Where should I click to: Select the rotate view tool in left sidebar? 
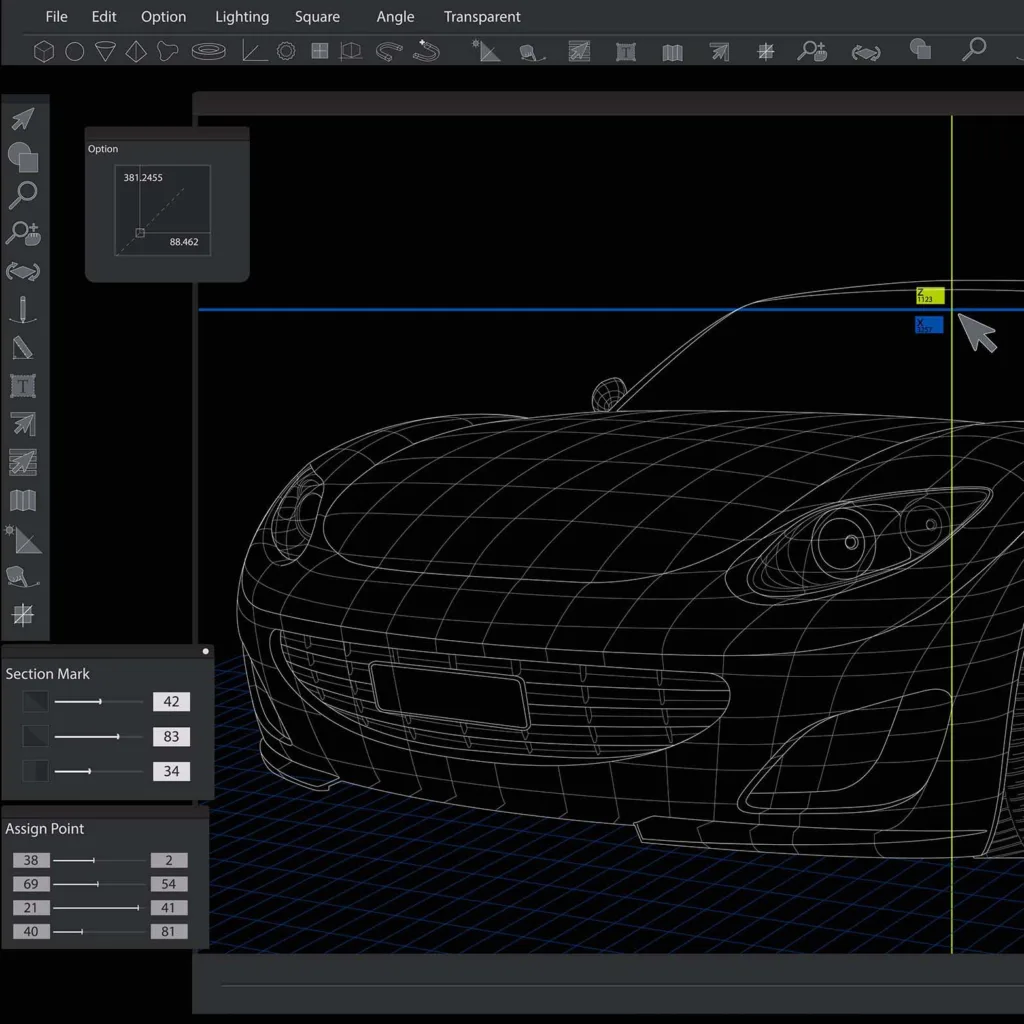tap(23, 271)
